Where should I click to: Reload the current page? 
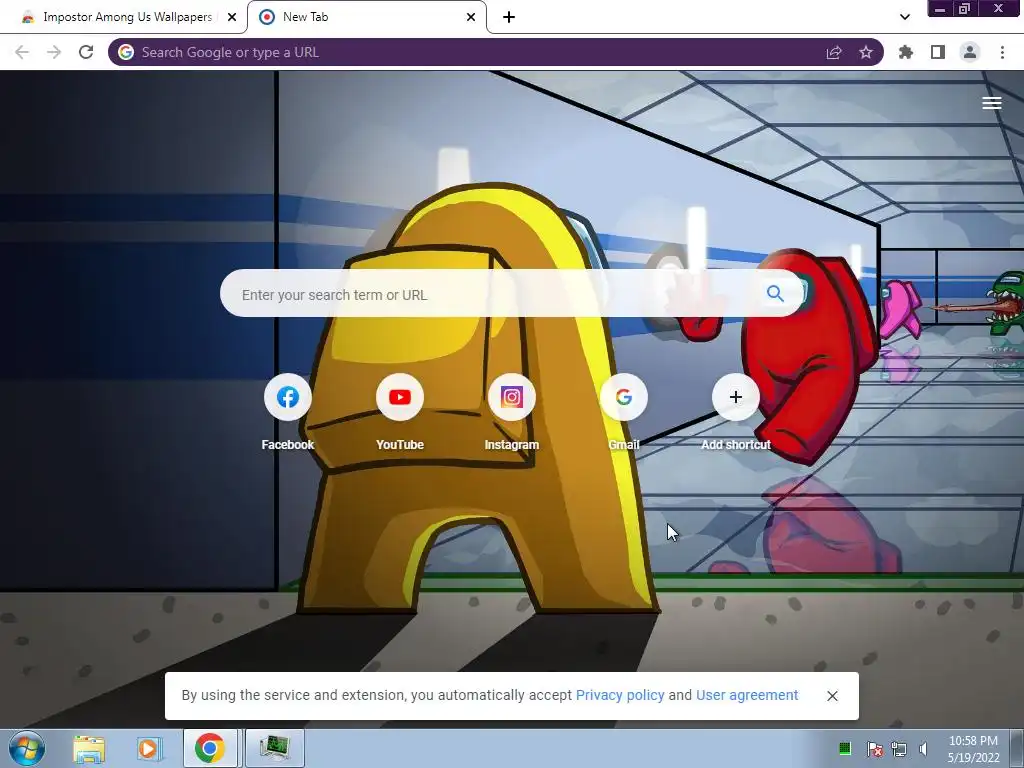tap(86, 52)
